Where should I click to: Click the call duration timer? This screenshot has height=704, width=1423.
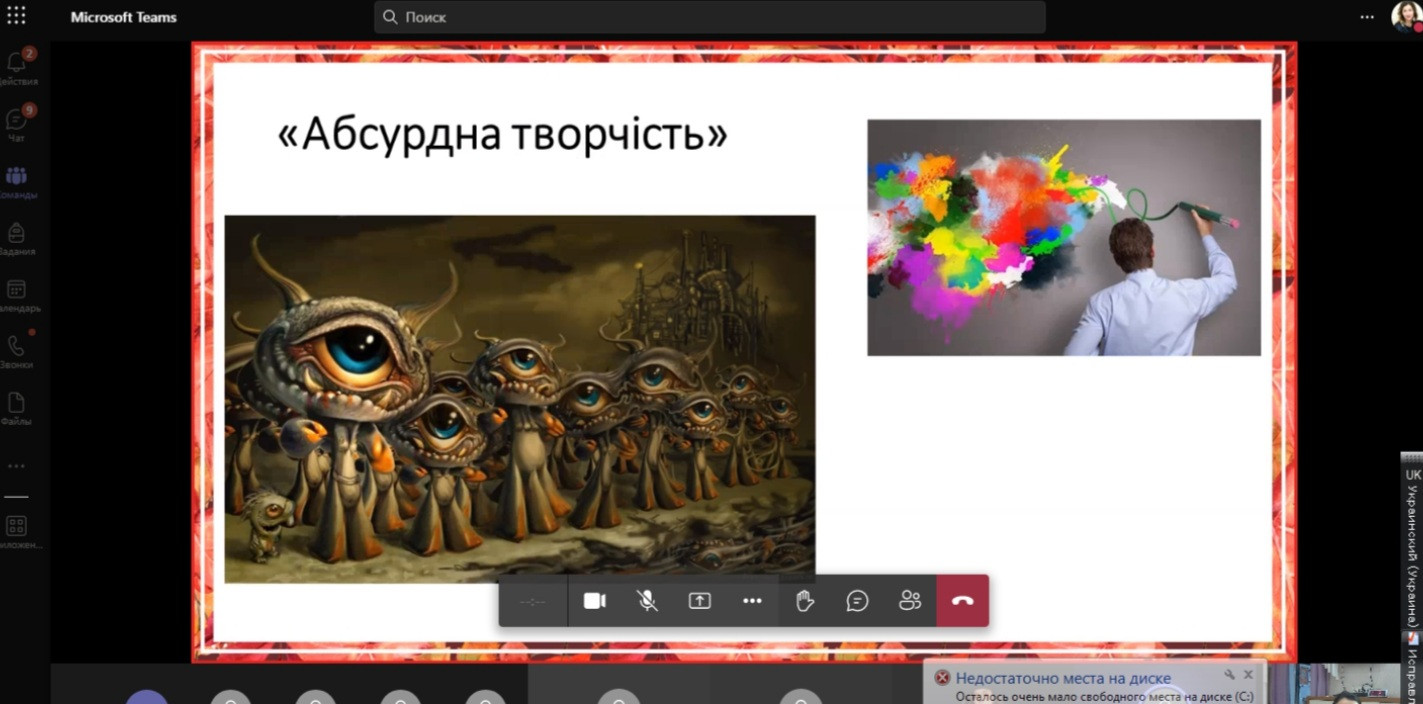point(534,601)
